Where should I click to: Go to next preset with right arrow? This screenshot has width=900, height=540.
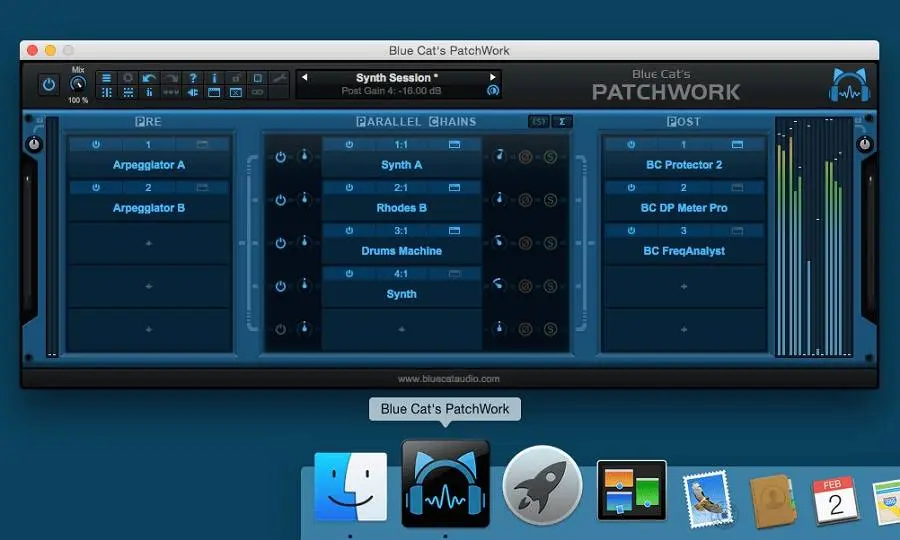click(492, 77)
